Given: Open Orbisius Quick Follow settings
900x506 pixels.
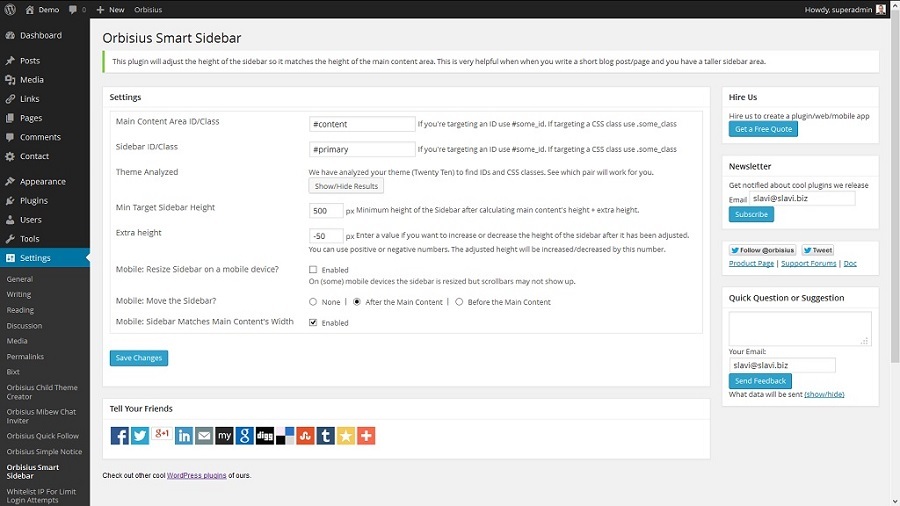Looking at the screenshot, I should tap(42, 436).
